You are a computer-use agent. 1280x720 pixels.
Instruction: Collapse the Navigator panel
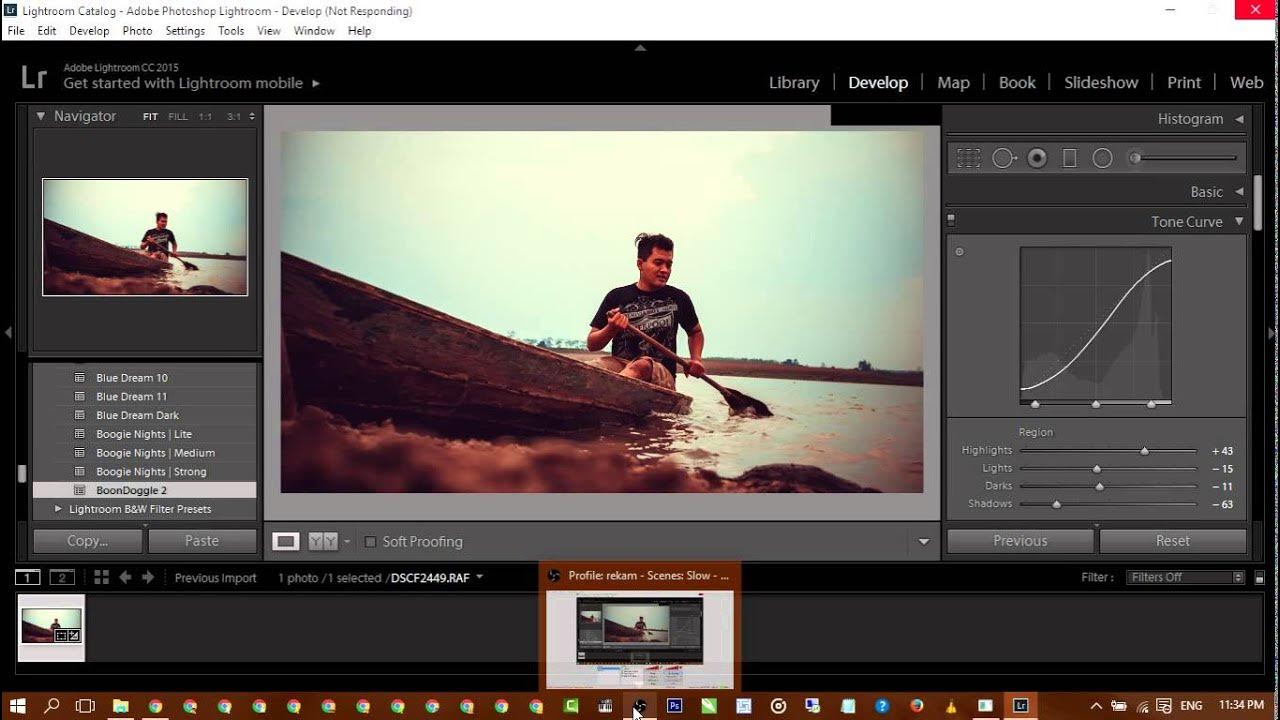[x=41, y=116]
